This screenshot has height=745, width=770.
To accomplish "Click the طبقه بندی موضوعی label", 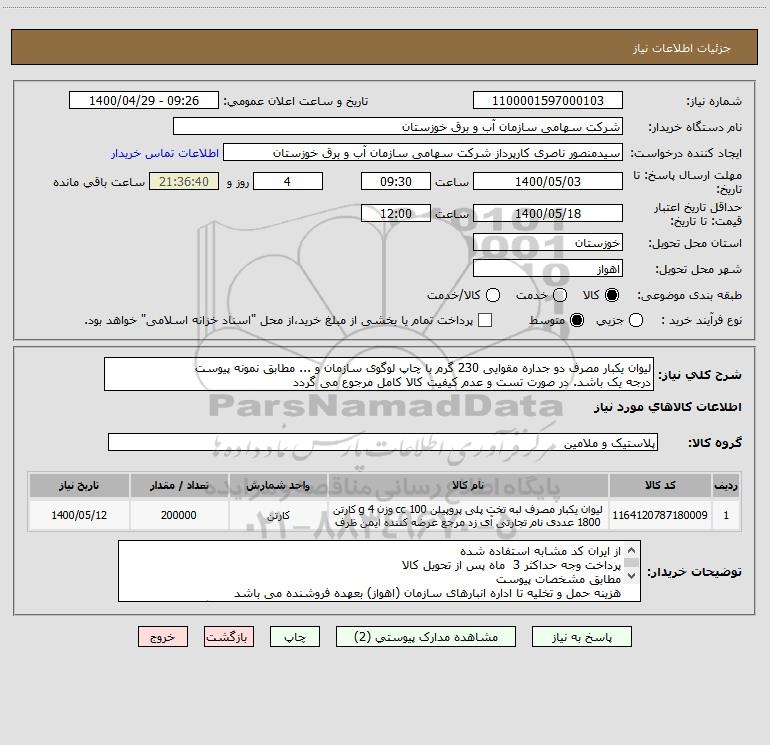I will coord(689,296).
